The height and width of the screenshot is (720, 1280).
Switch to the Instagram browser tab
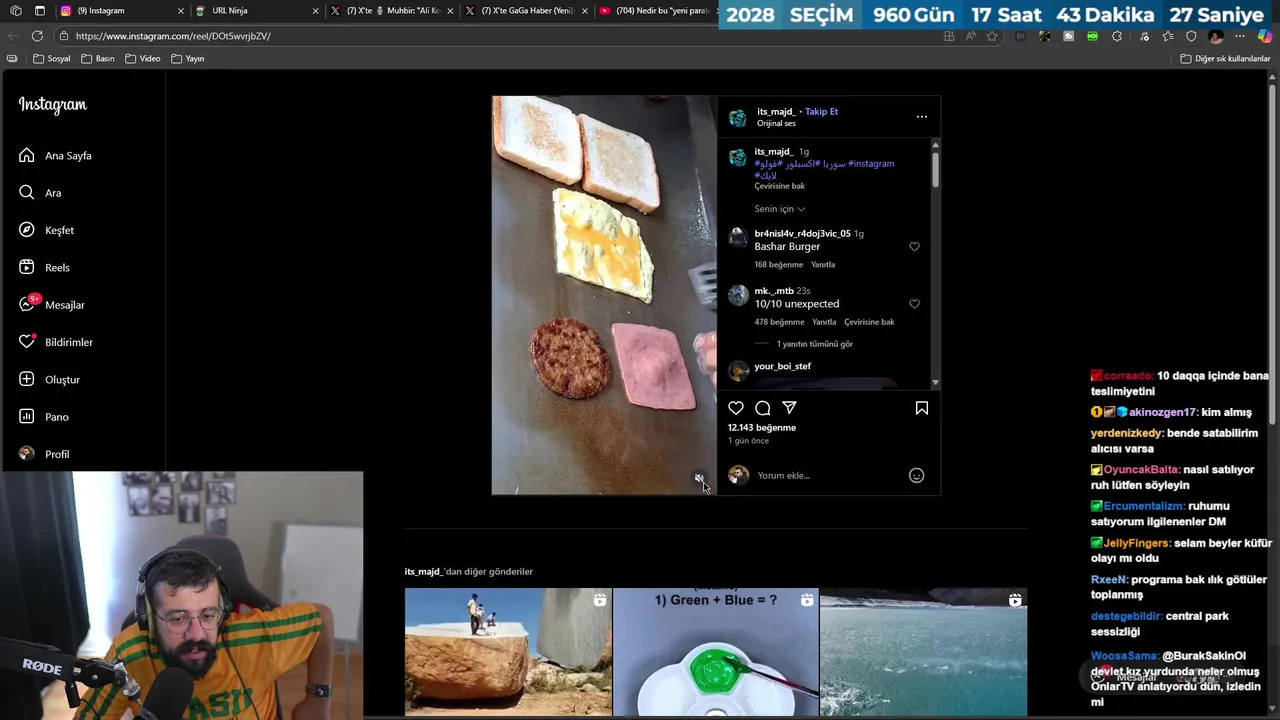click(120, 11)
